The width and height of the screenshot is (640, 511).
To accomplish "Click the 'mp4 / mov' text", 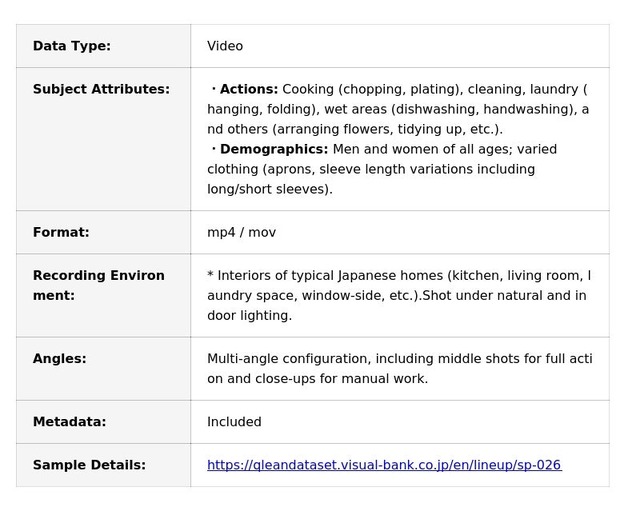I will click(241, 232).
